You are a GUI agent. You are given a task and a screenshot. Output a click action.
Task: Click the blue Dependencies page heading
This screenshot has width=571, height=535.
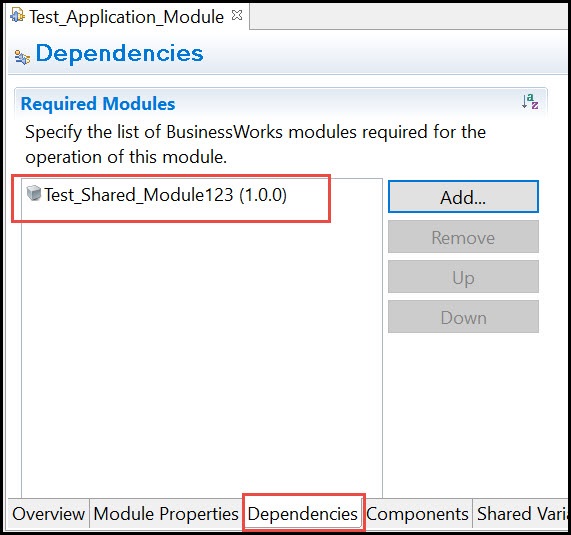(119, 54)
